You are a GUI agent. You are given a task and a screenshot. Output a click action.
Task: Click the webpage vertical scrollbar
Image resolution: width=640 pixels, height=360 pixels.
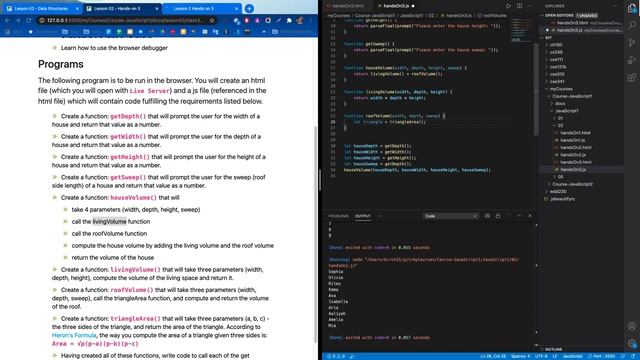coord(315,235)
